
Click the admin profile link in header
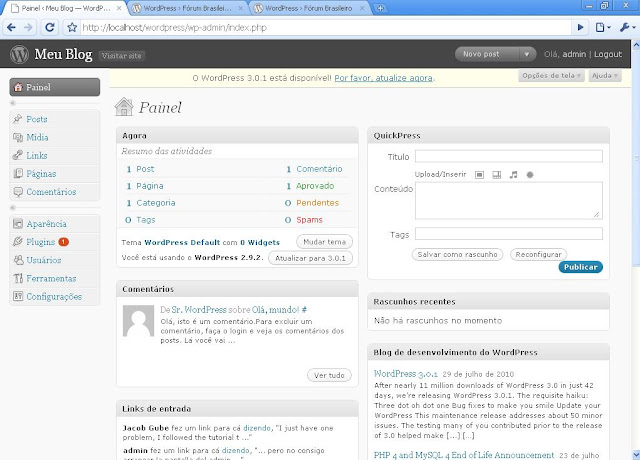point(574,54)
